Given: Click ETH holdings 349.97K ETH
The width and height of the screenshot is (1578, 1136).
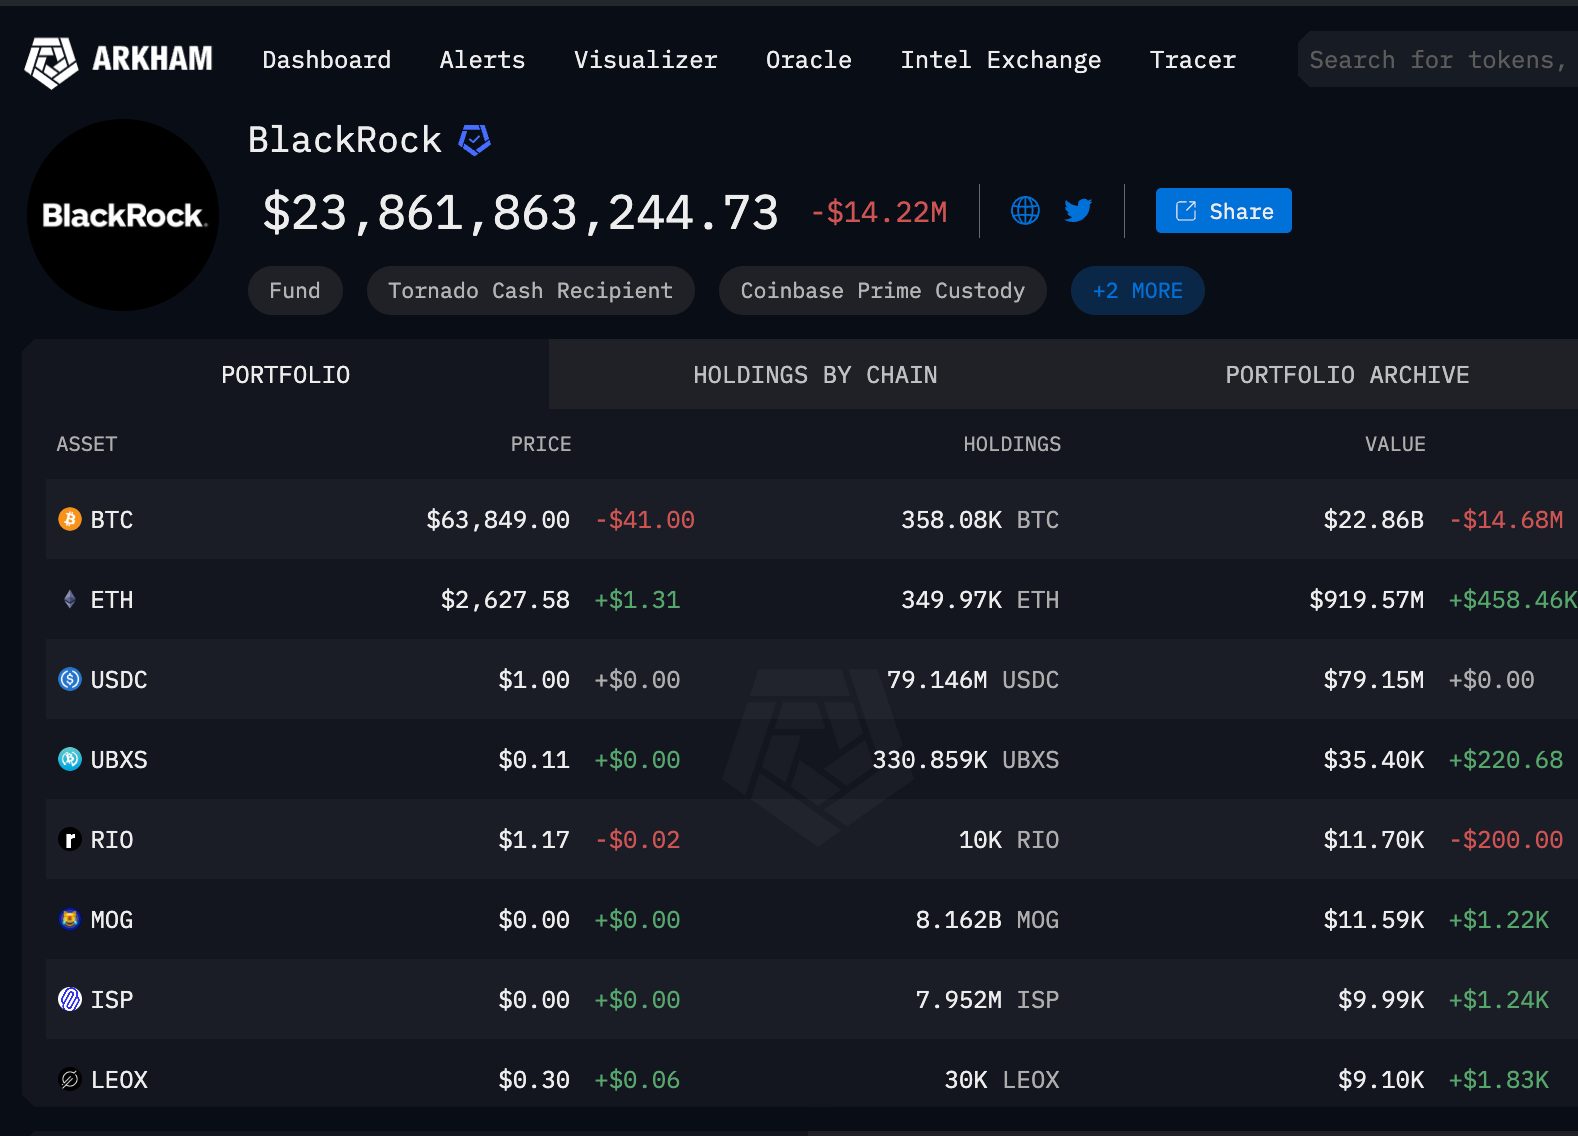Looking at the screenshot, I should [980, 600].
